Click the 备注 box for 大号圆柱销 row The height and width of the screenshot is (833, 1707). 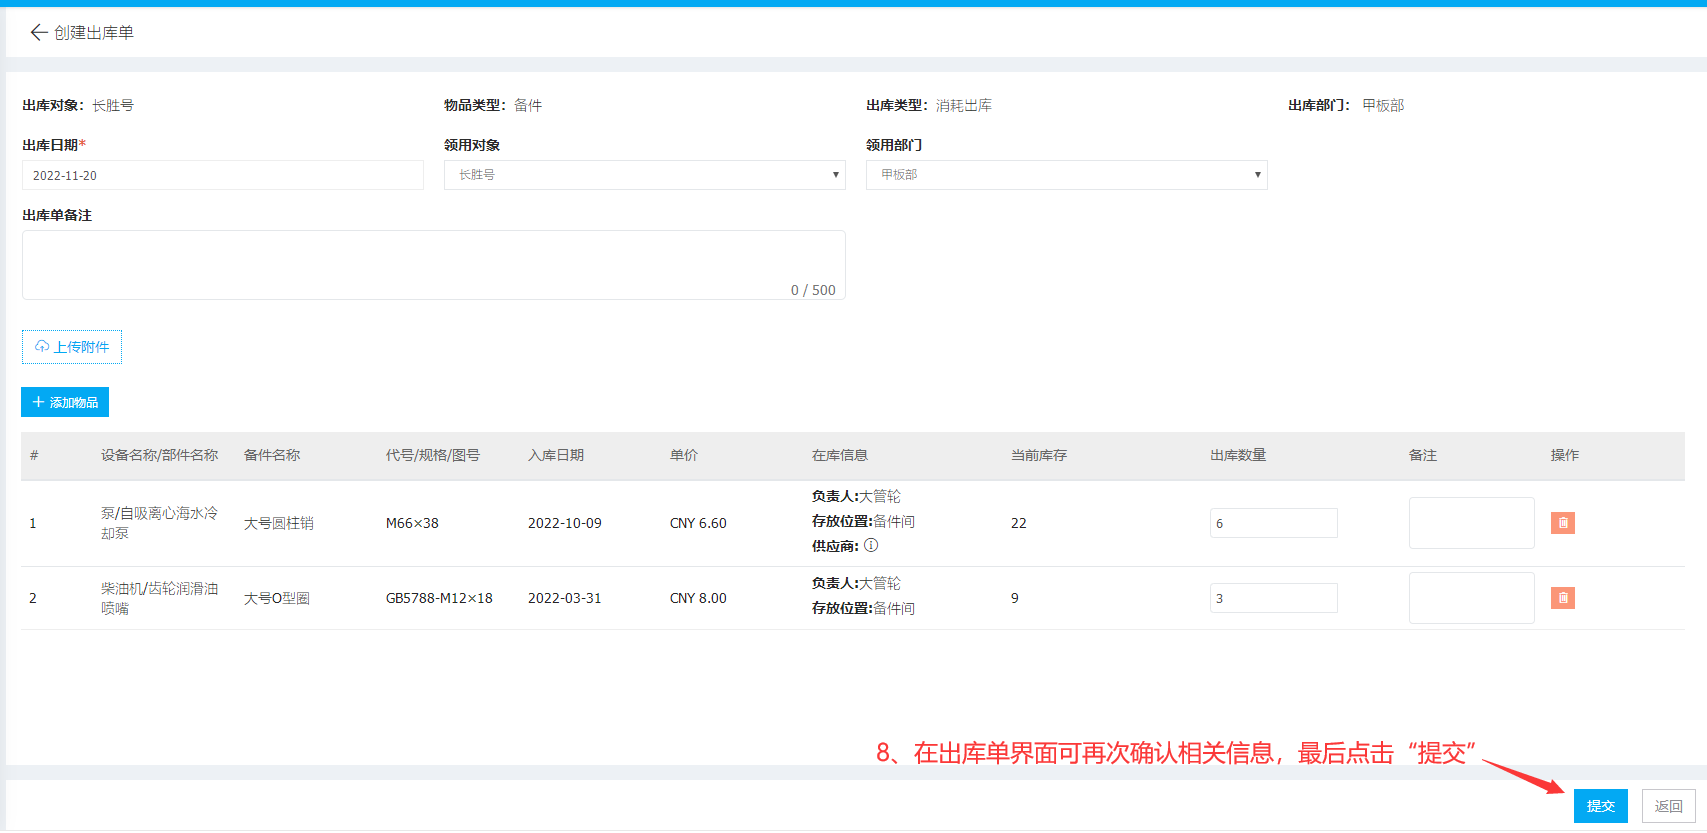coord(1472,523)
